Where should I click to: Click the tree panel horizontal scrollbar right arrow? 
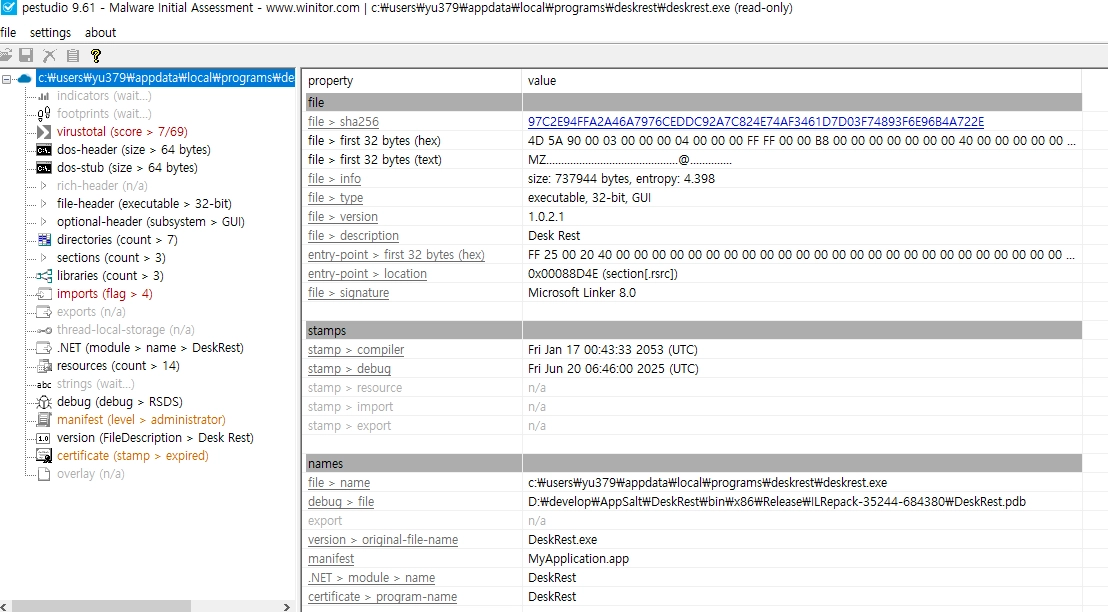point(286,606)
